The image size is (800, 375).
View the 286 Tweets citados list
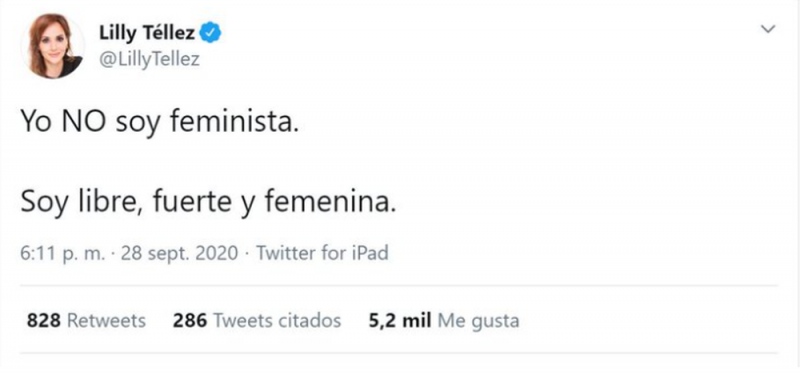[257, 321]
